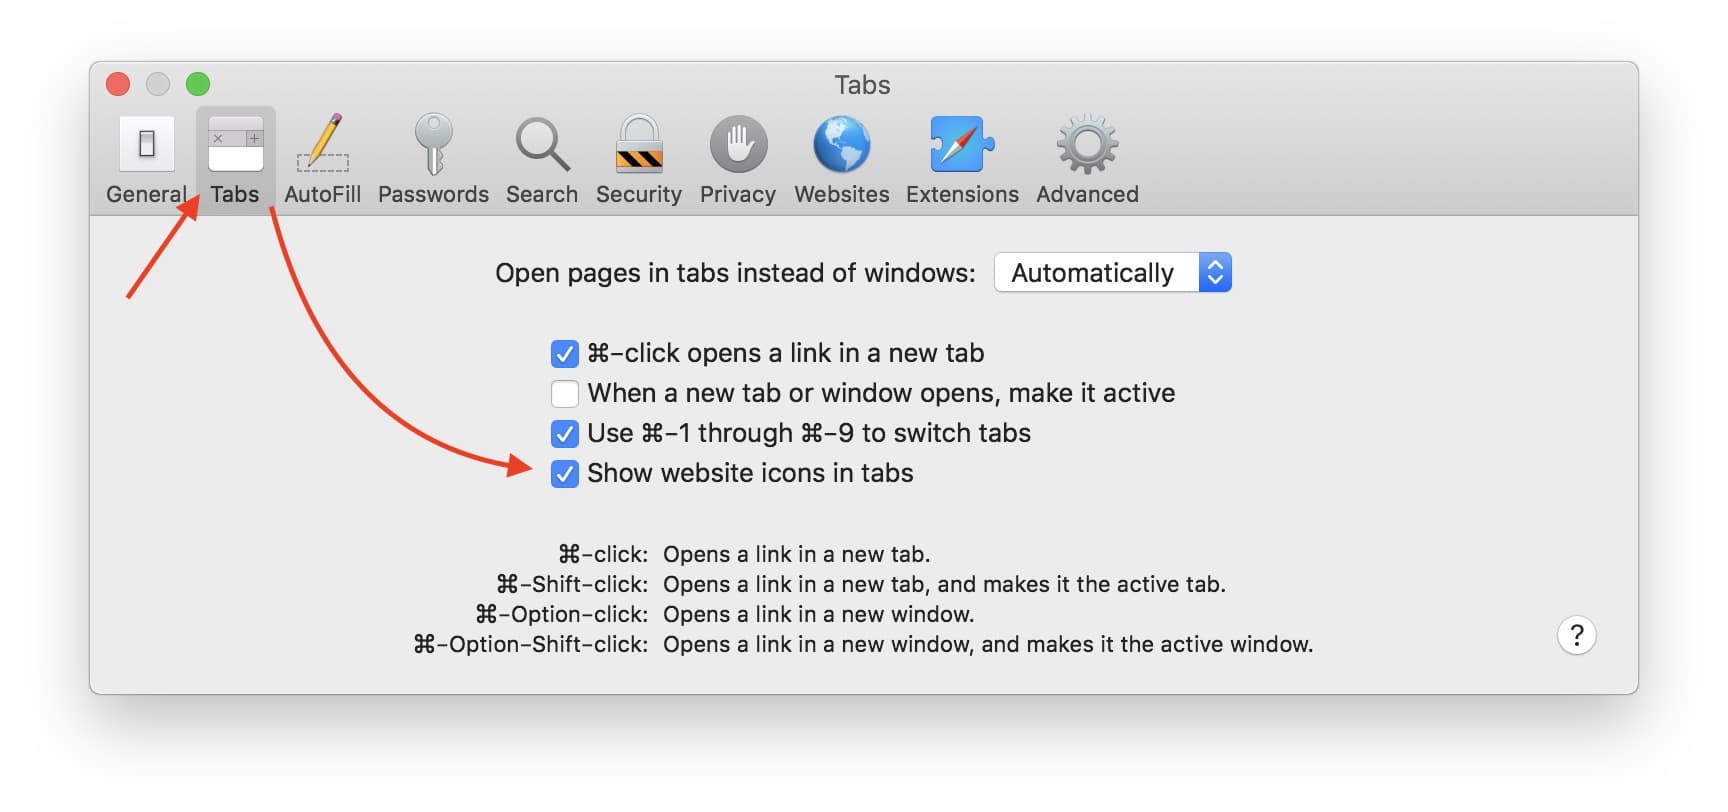The image size is (1728, 812).
Task: Click the blue dropdown arrows beside Automatically
Action: pos(1215,273)
